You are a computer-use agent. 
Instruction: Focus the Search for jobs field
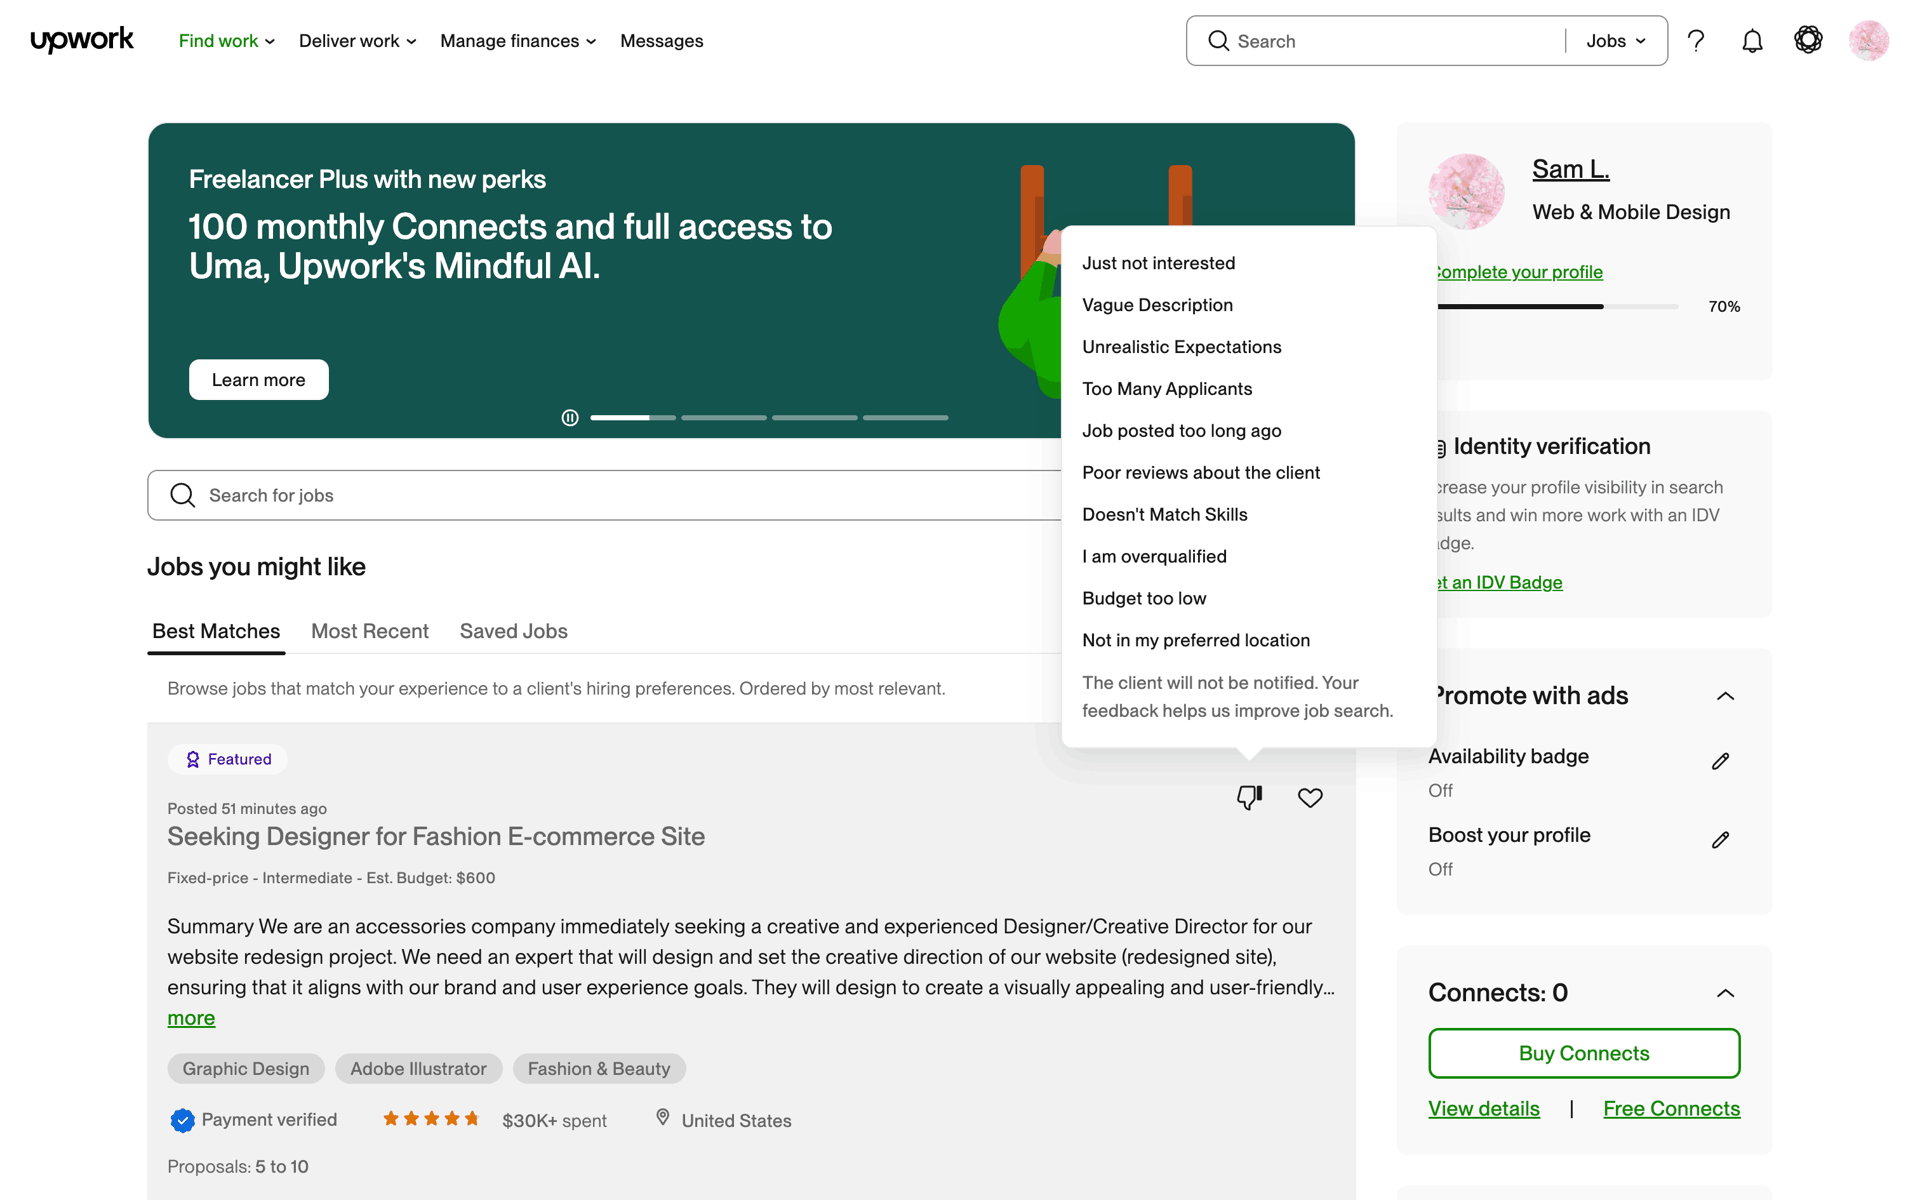coord(605,495)
